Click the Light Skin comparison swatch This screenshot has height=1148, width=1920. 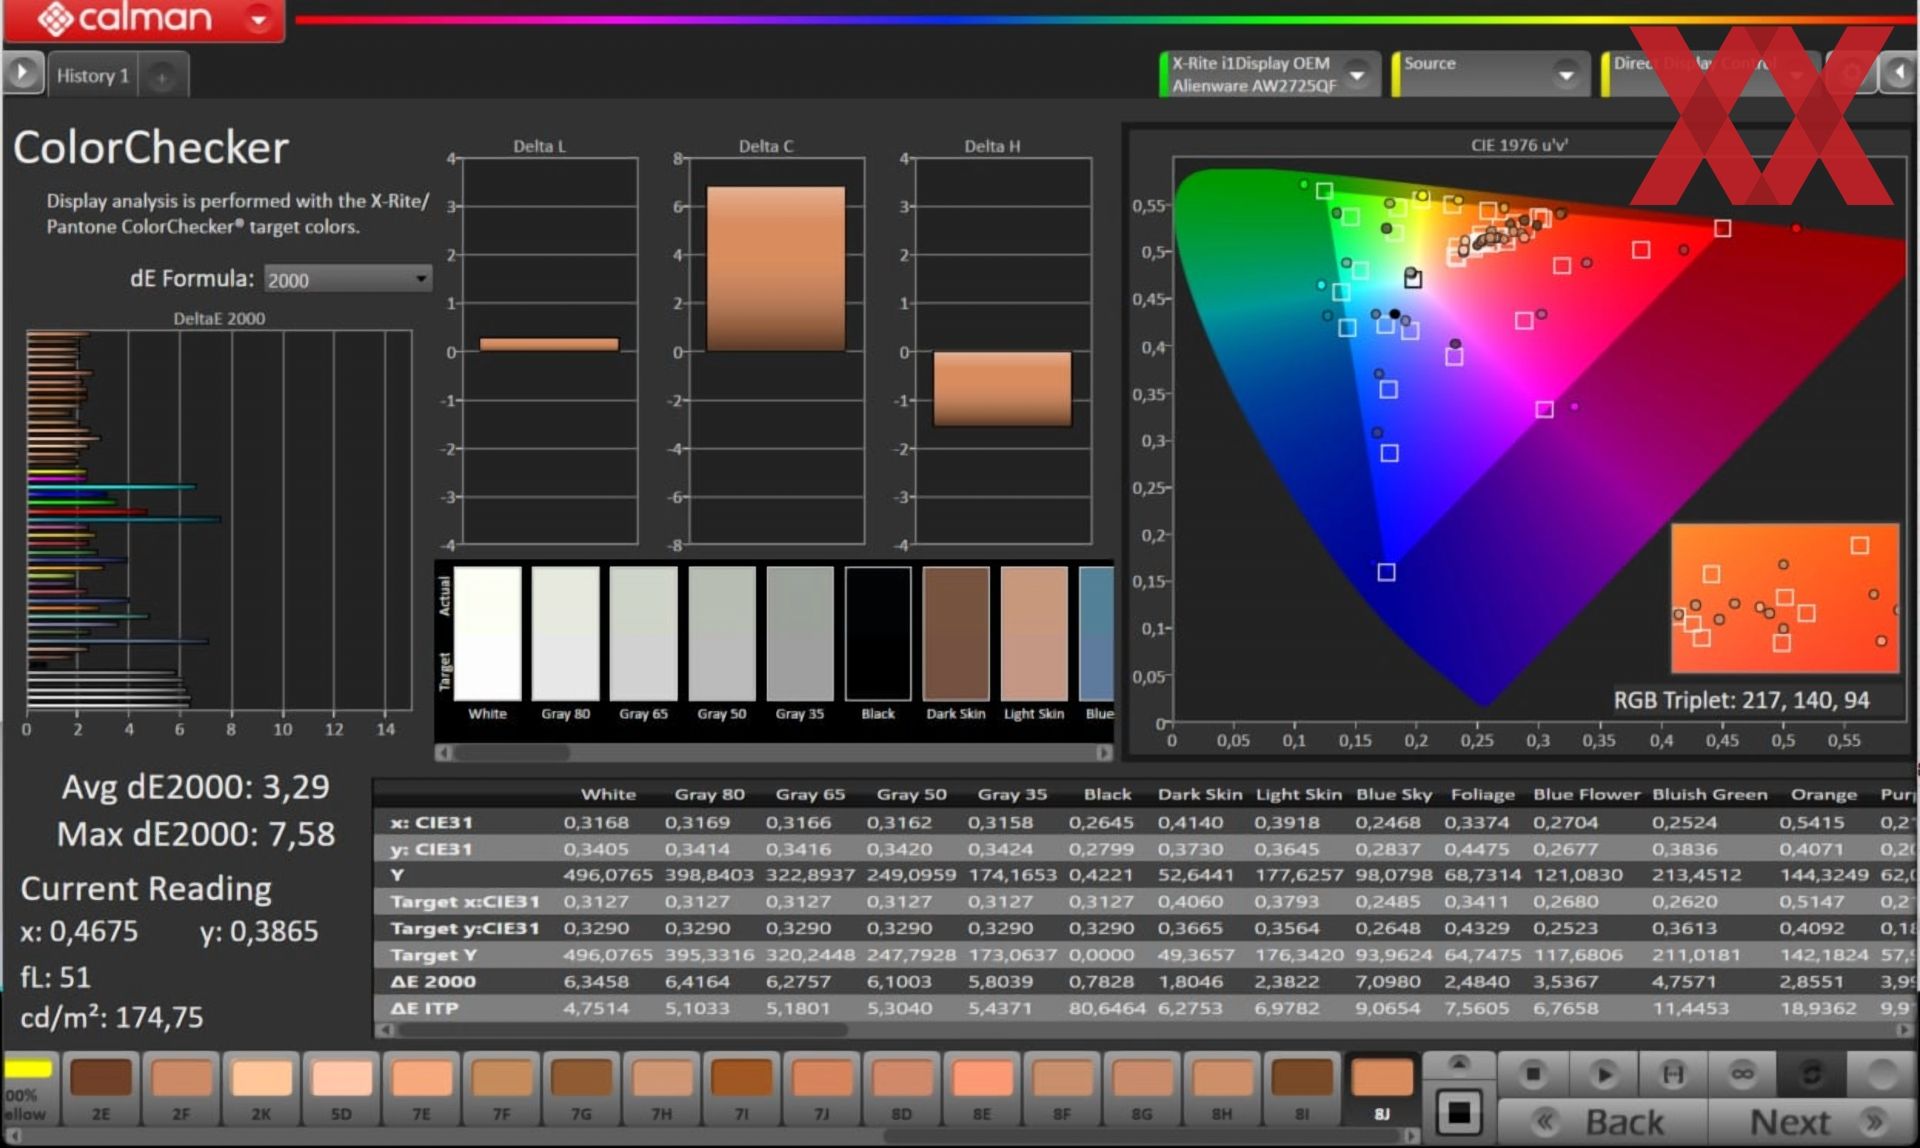click(1034, 633)
